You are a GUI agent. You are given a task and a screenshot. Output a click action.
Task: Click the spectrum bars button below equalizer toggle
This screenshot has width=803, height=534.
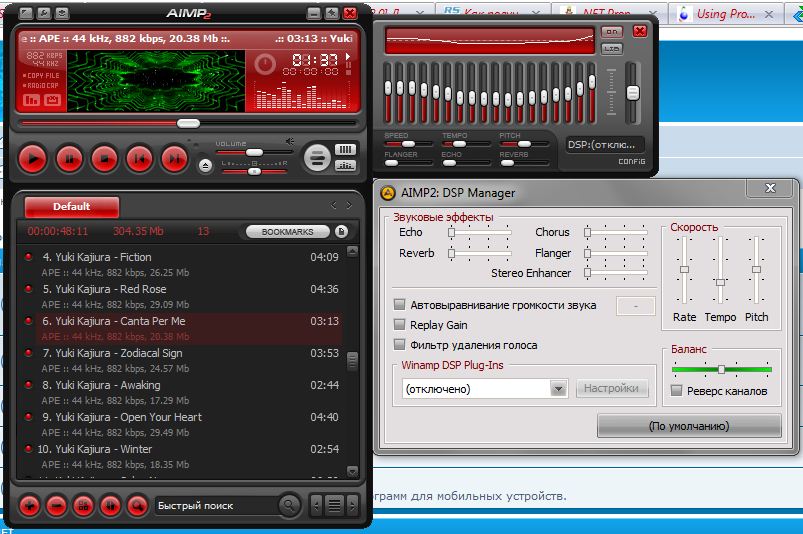pos(345,165)
